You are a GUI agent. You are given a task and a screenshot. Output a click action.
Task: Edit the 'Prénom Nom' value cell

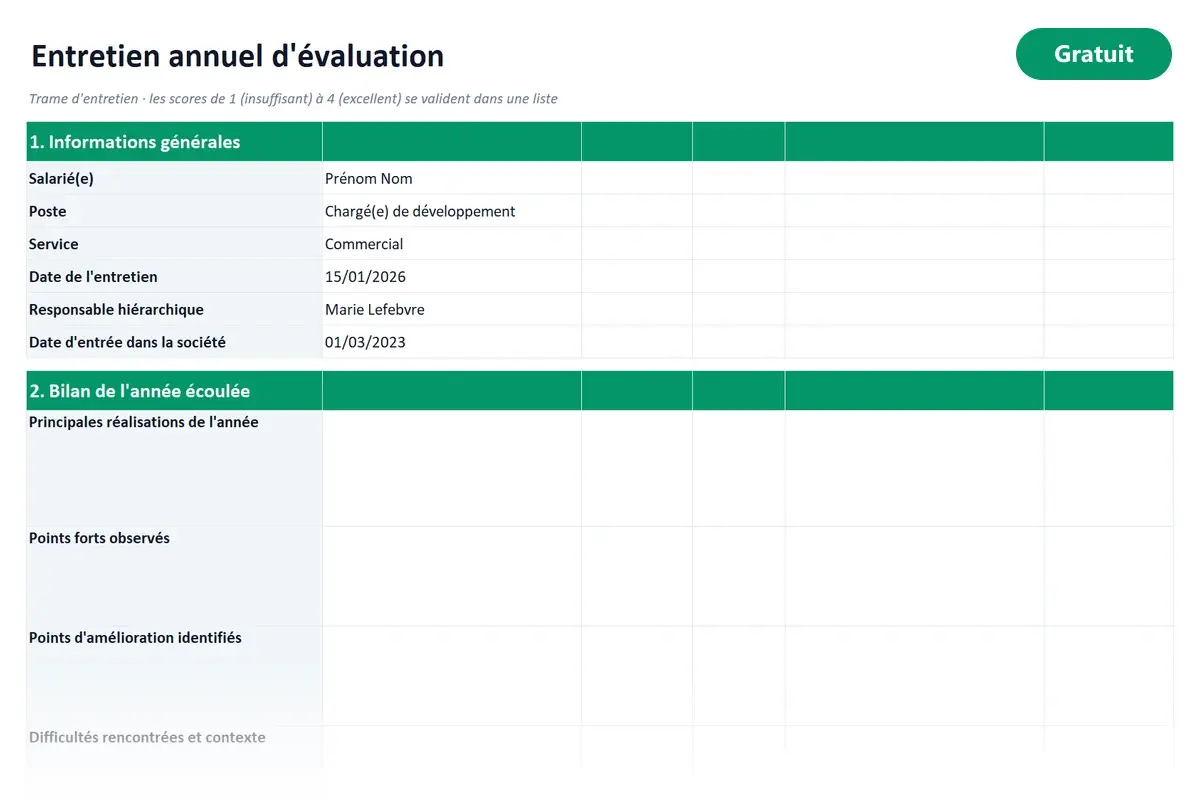[452, 178]
